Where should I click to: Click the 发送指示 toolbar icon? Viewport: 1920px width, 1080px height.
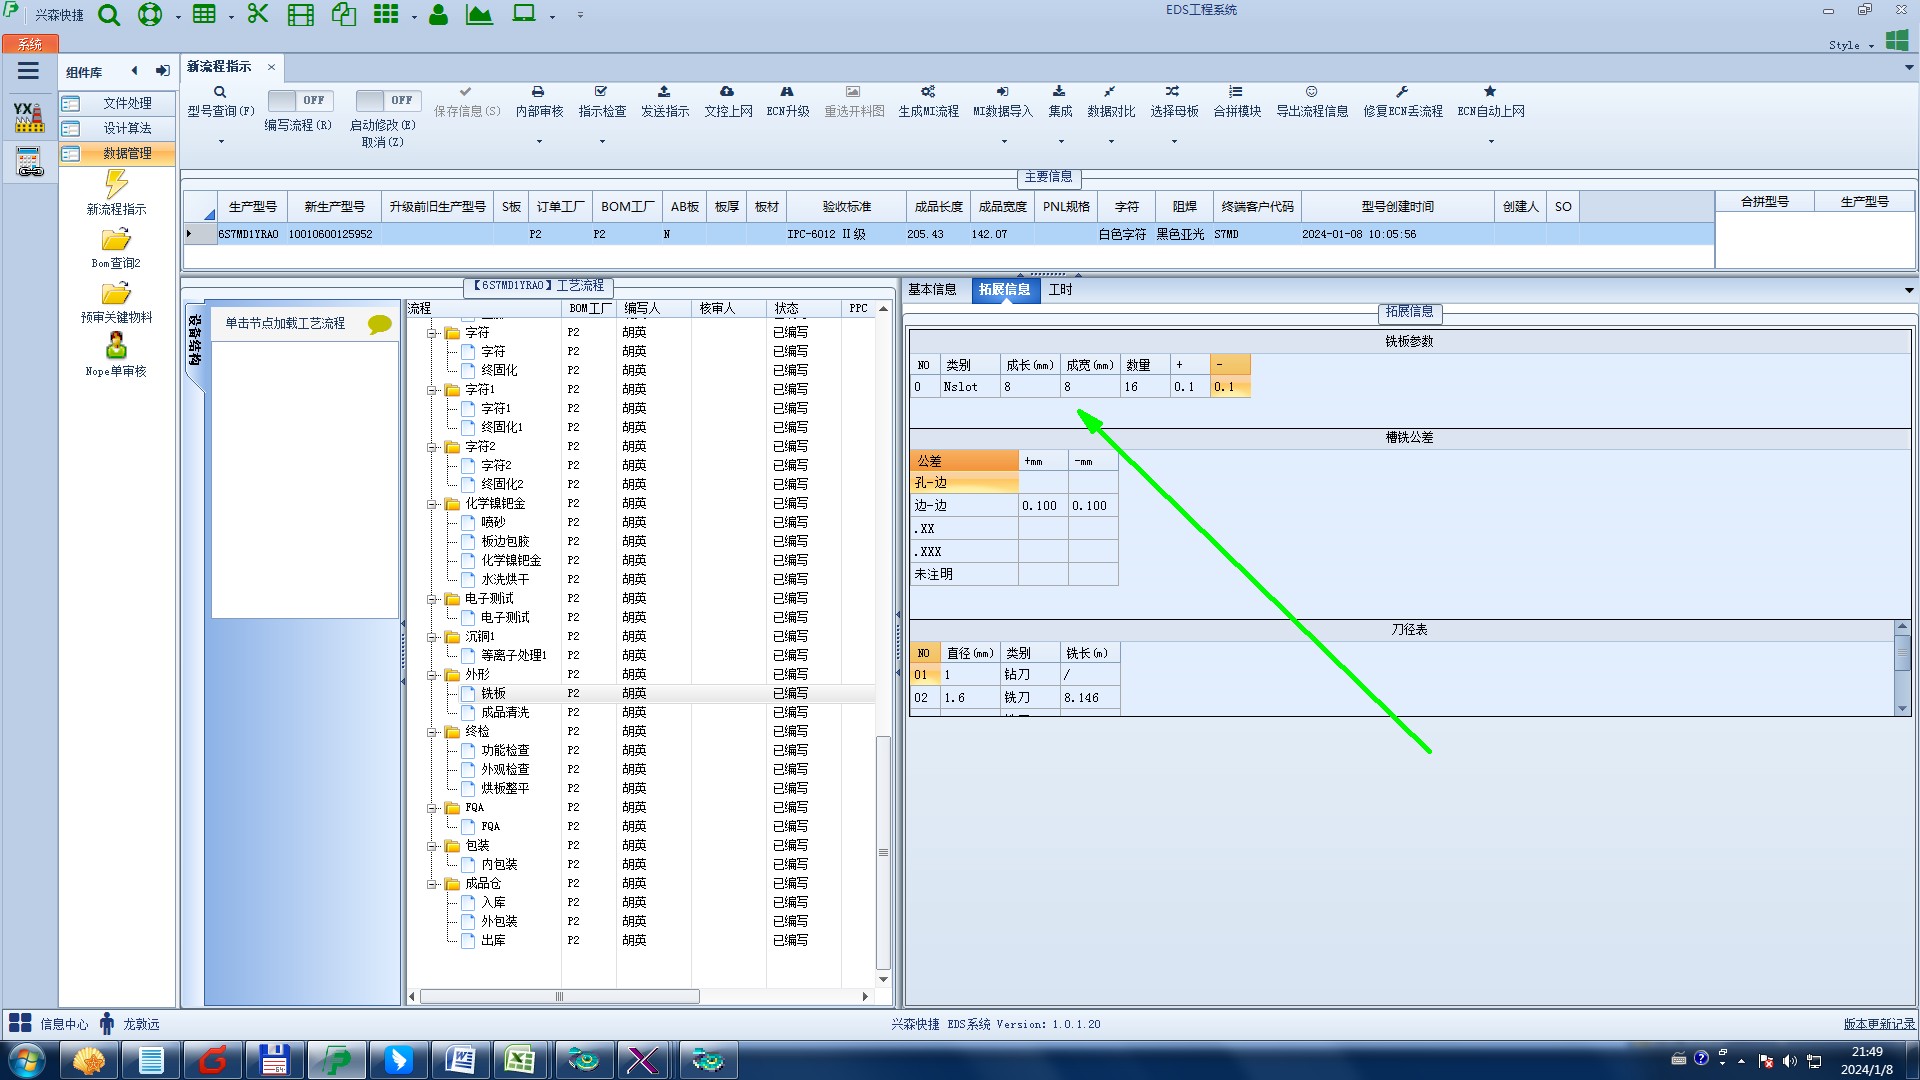coord(664,92)
